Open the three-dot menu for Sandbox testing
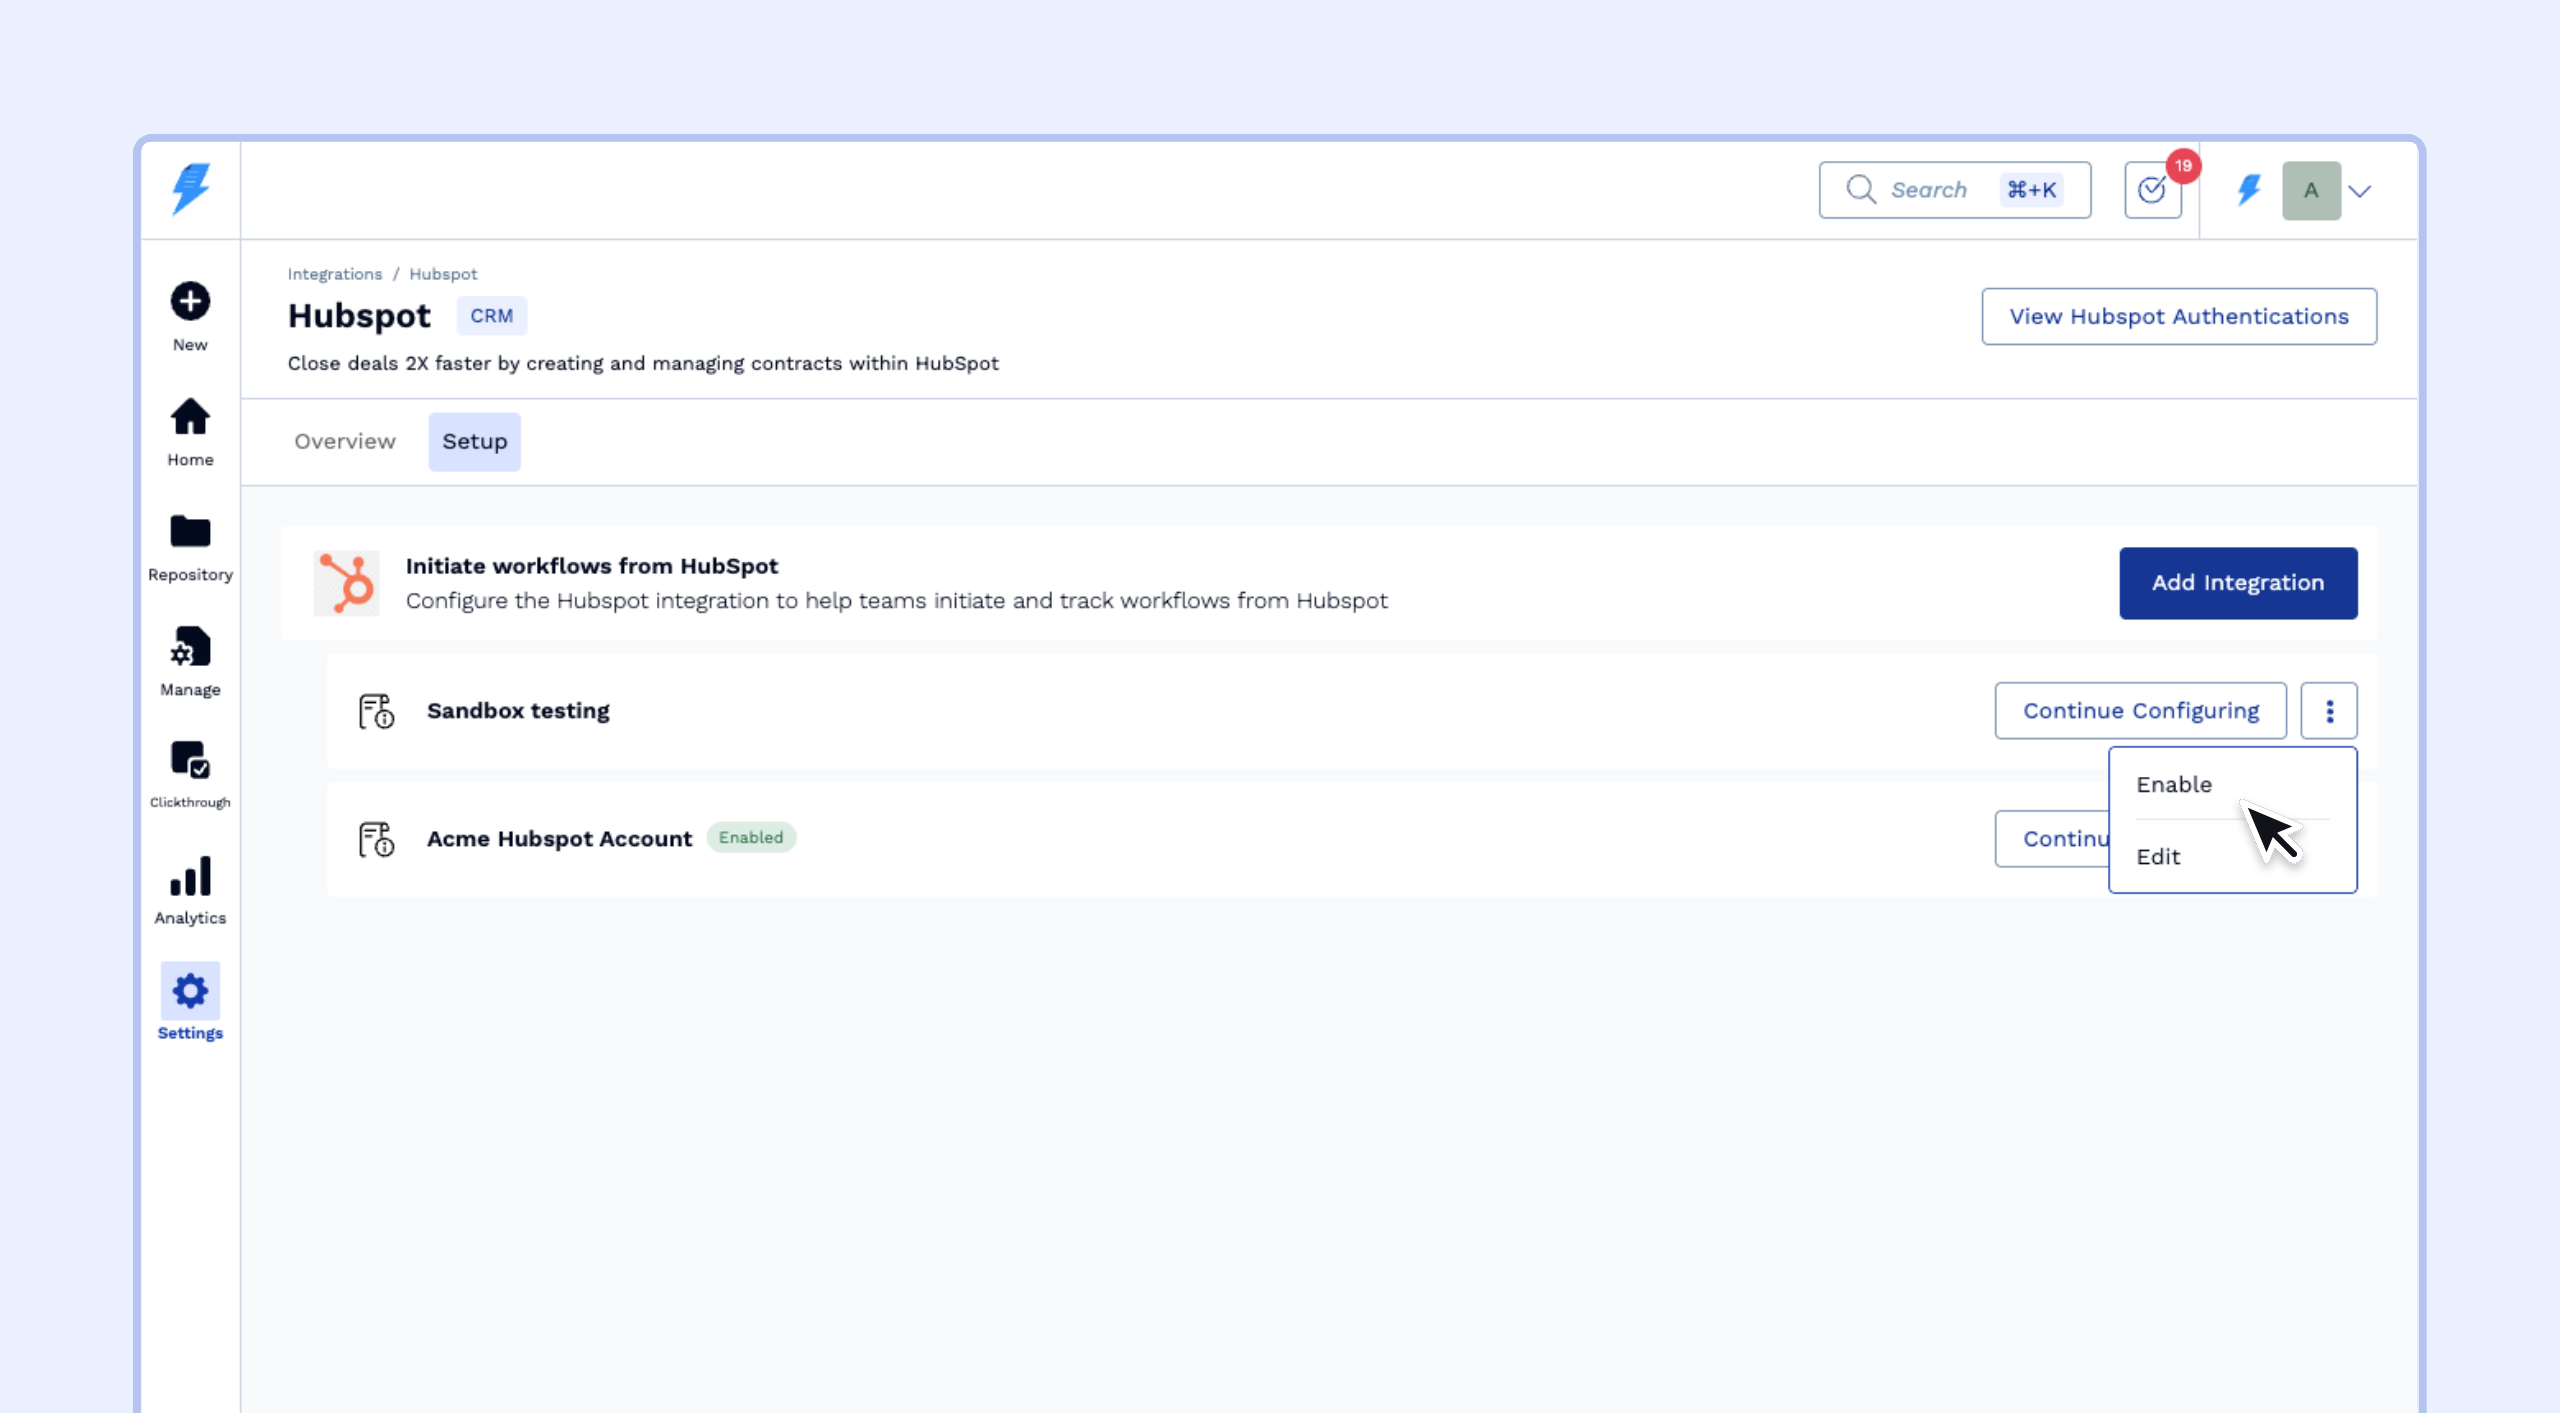The height and width of the screenshot is (1413, 2560). [2329, 711]
